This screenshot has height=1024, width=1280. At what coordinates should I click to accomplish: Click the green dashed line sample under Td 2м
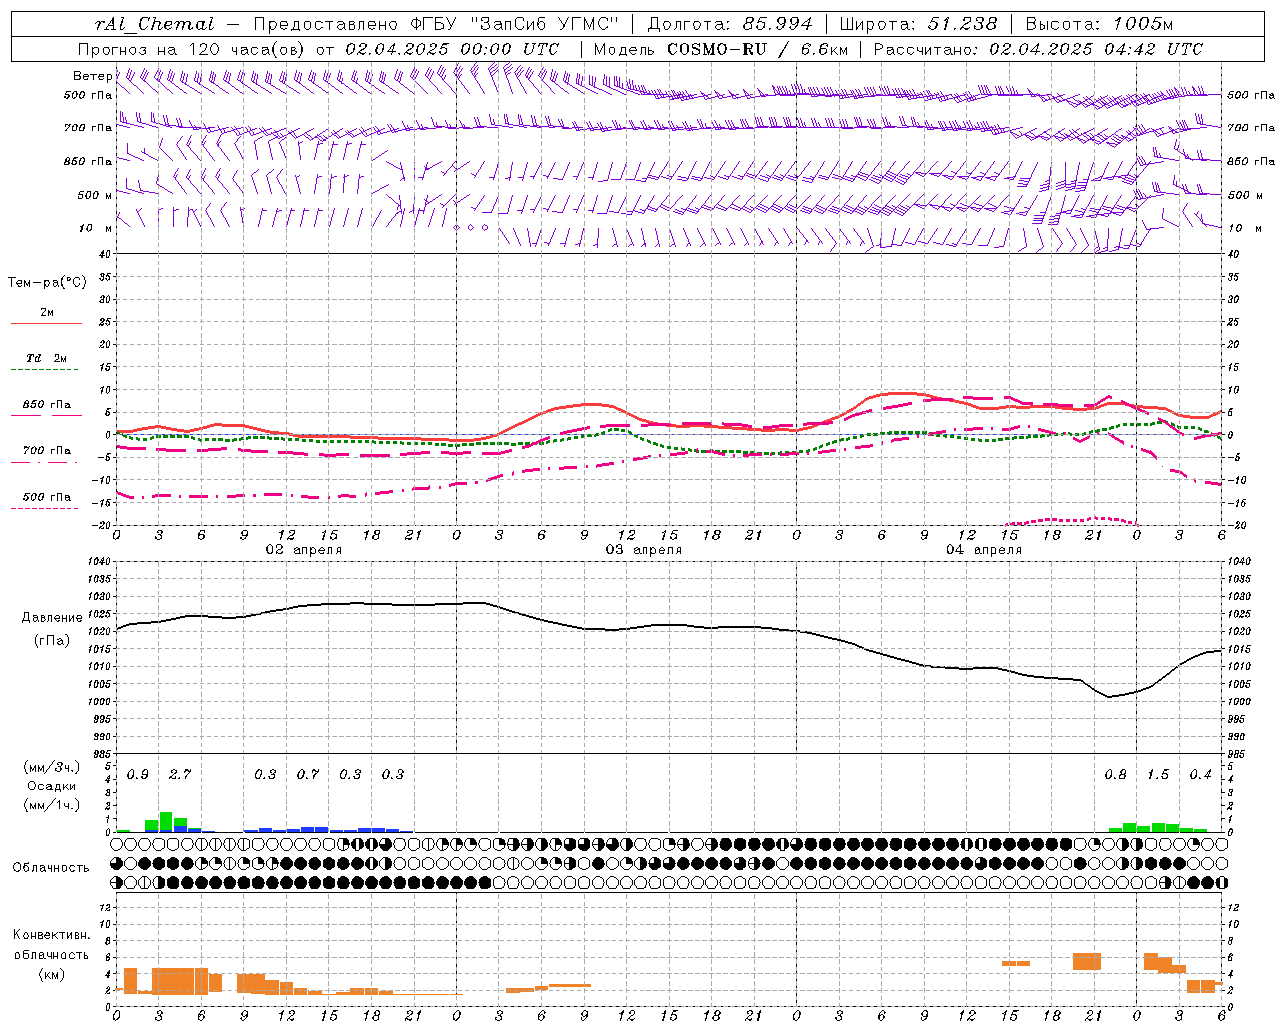45,370
